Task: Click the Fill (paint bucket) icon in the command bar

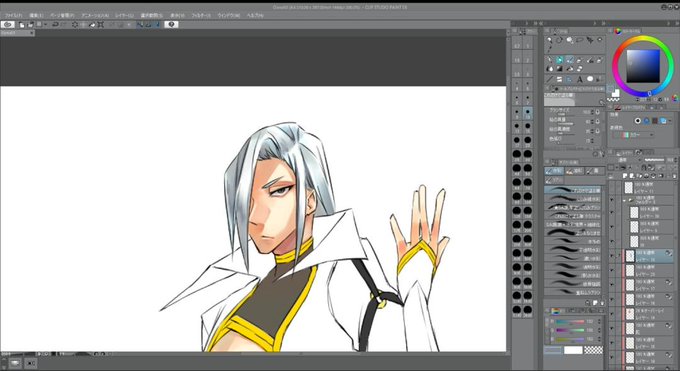Action: 92,25
